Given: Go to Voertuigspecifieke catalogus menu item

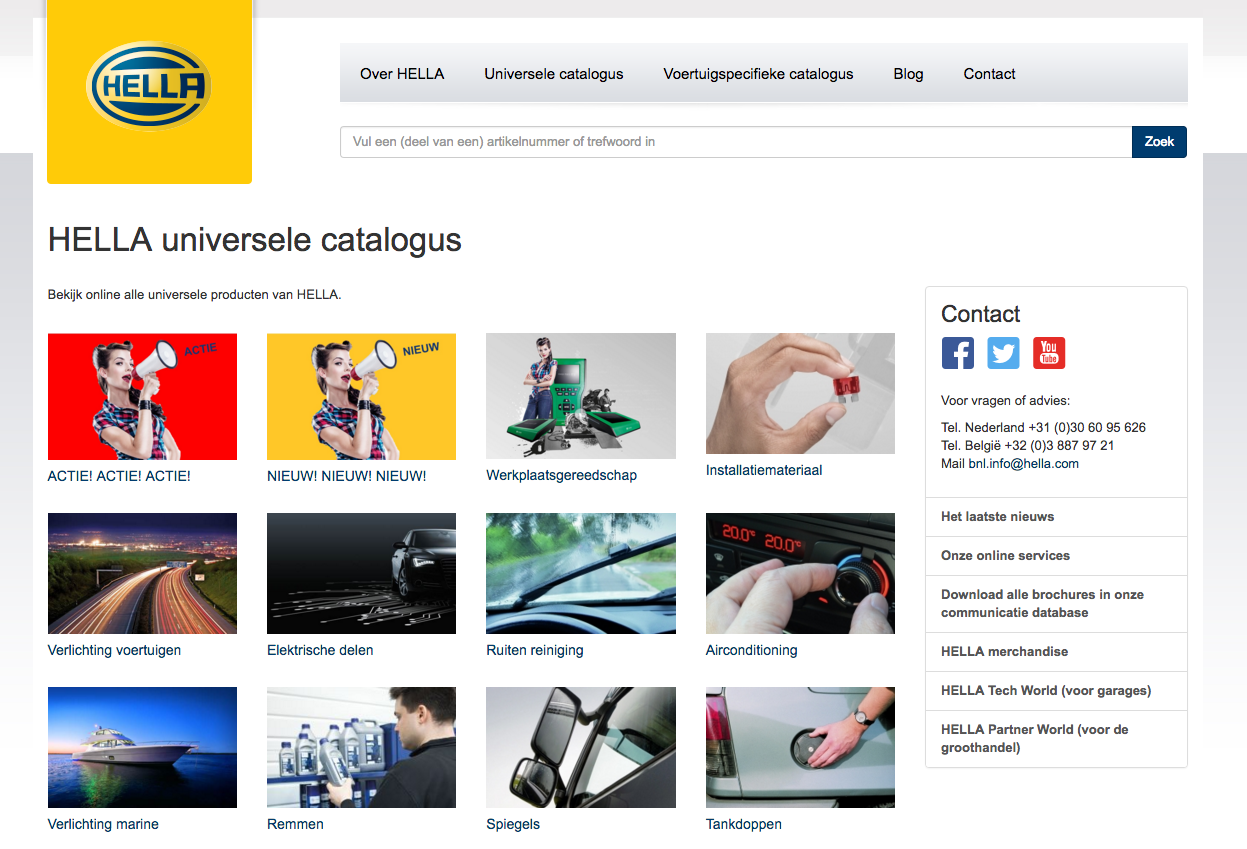Looking at the screenshot, I should pos(758,74).
